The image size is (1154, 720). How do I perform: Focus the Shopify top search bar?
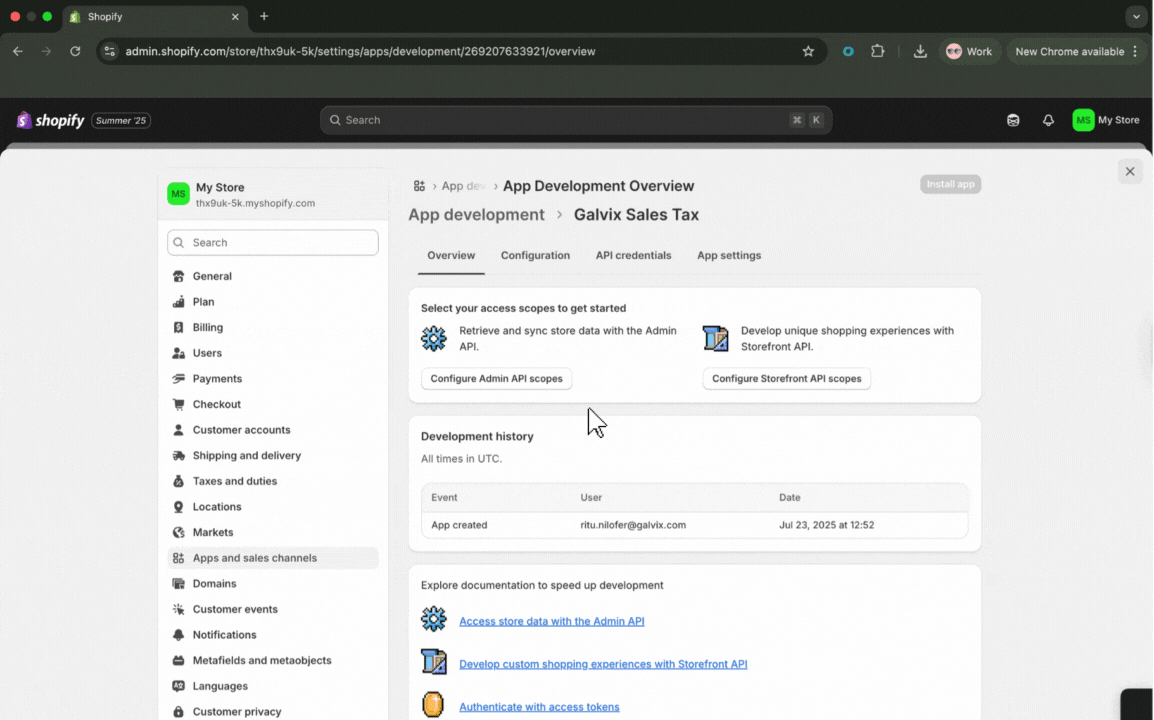(576, 120)
